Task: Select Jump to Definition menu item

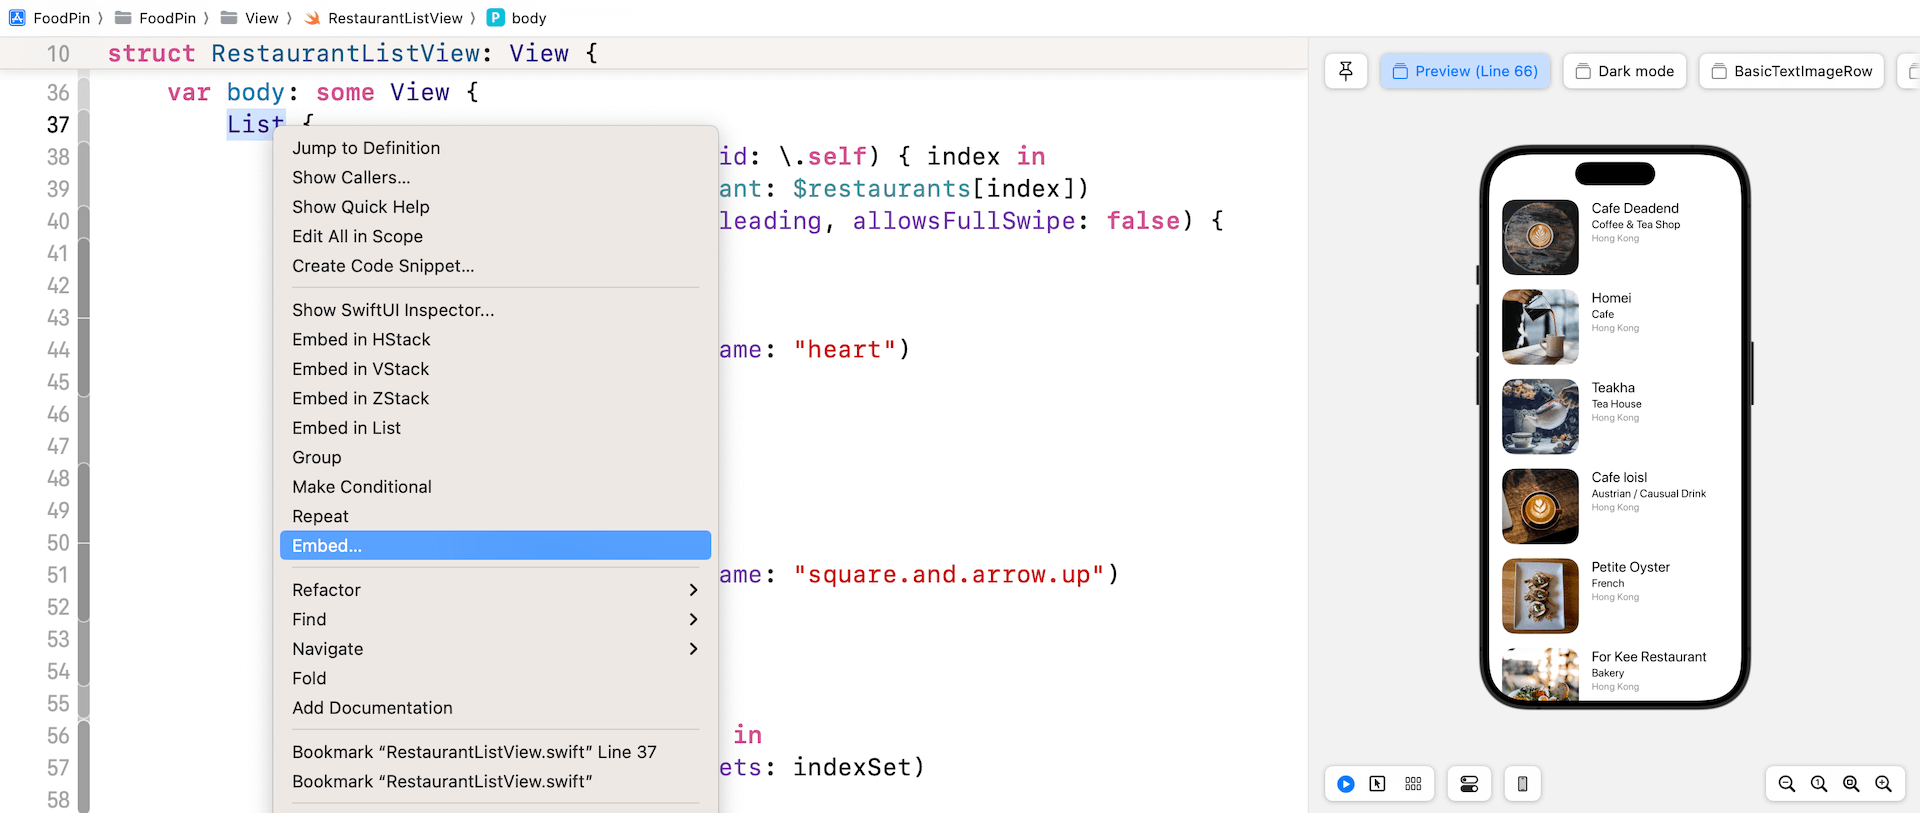Action: pos(366,148)
